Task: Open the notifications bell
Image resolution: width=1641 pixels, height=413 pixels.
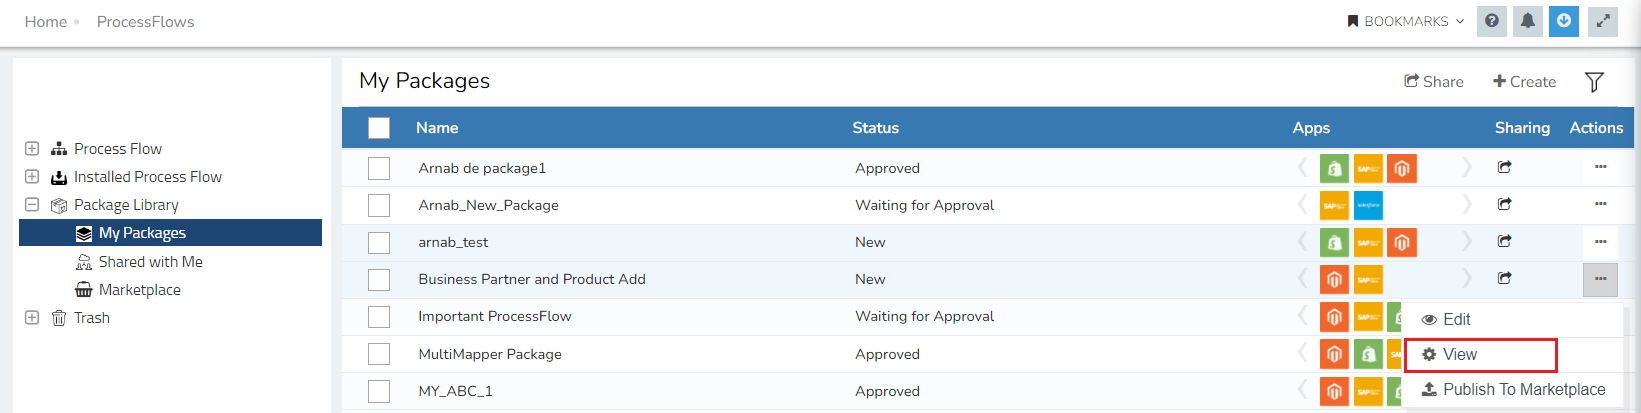Action: [x=1528, y=21]
